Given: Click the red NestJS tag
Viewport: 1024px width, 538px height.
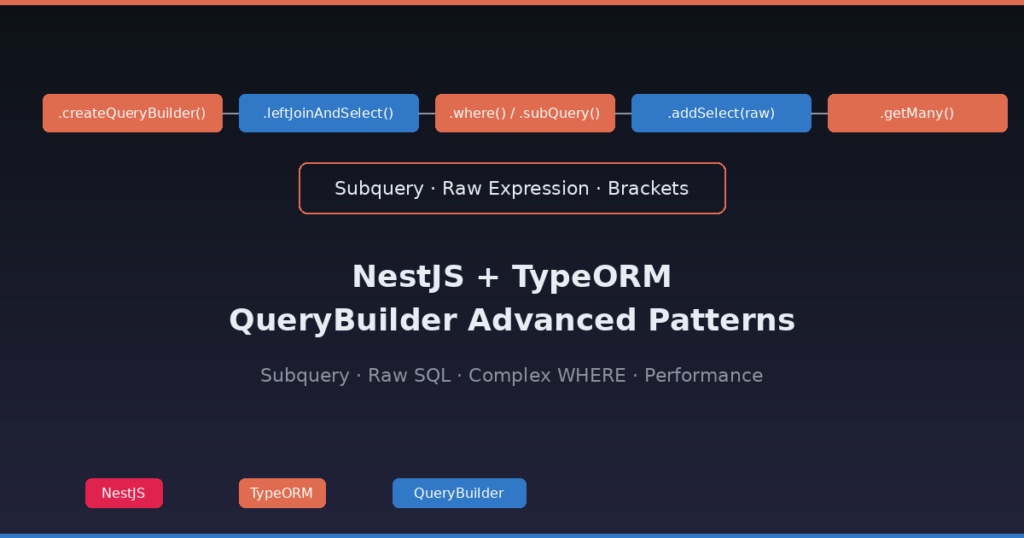Looking at the screenshot, I should [123, 493].
